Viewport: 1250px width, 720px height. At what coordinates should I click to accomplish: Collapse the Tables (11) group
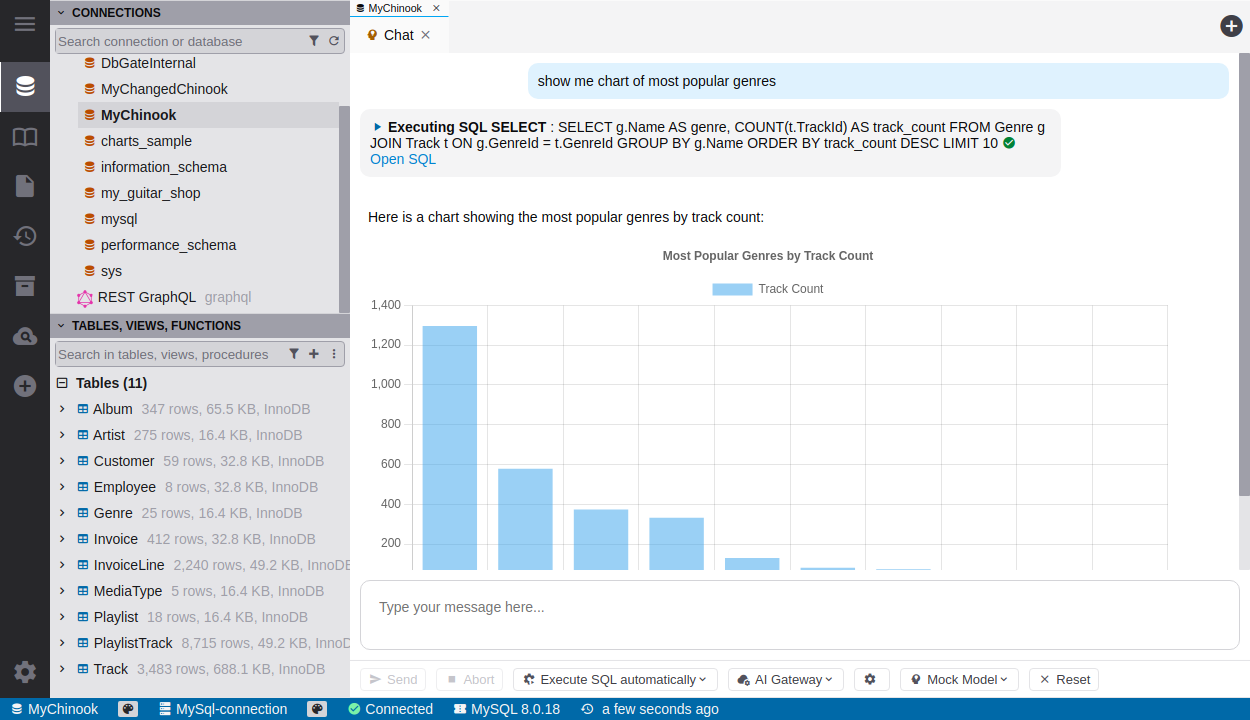pyautogui.click(x=62, y=383)
